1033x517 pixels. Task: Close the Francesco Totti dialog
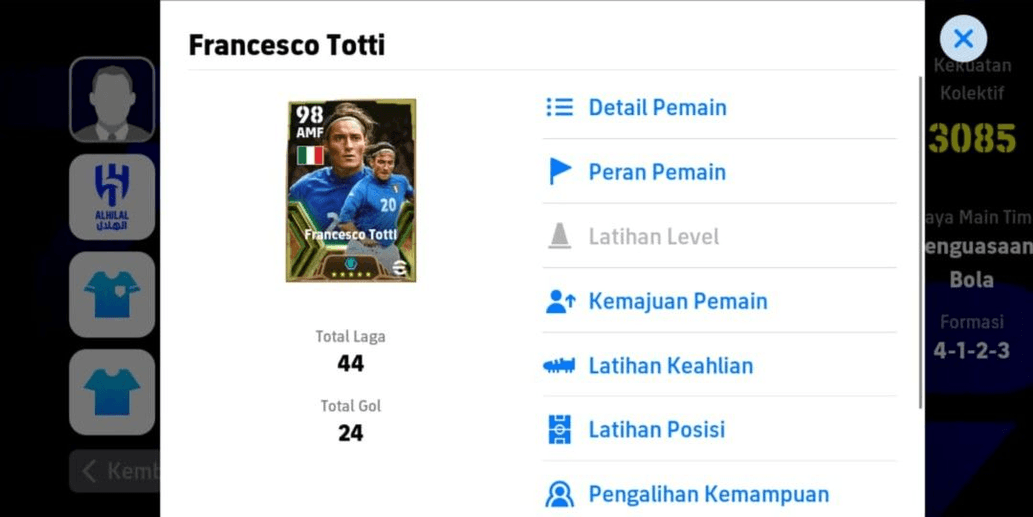tap(963, 39)
